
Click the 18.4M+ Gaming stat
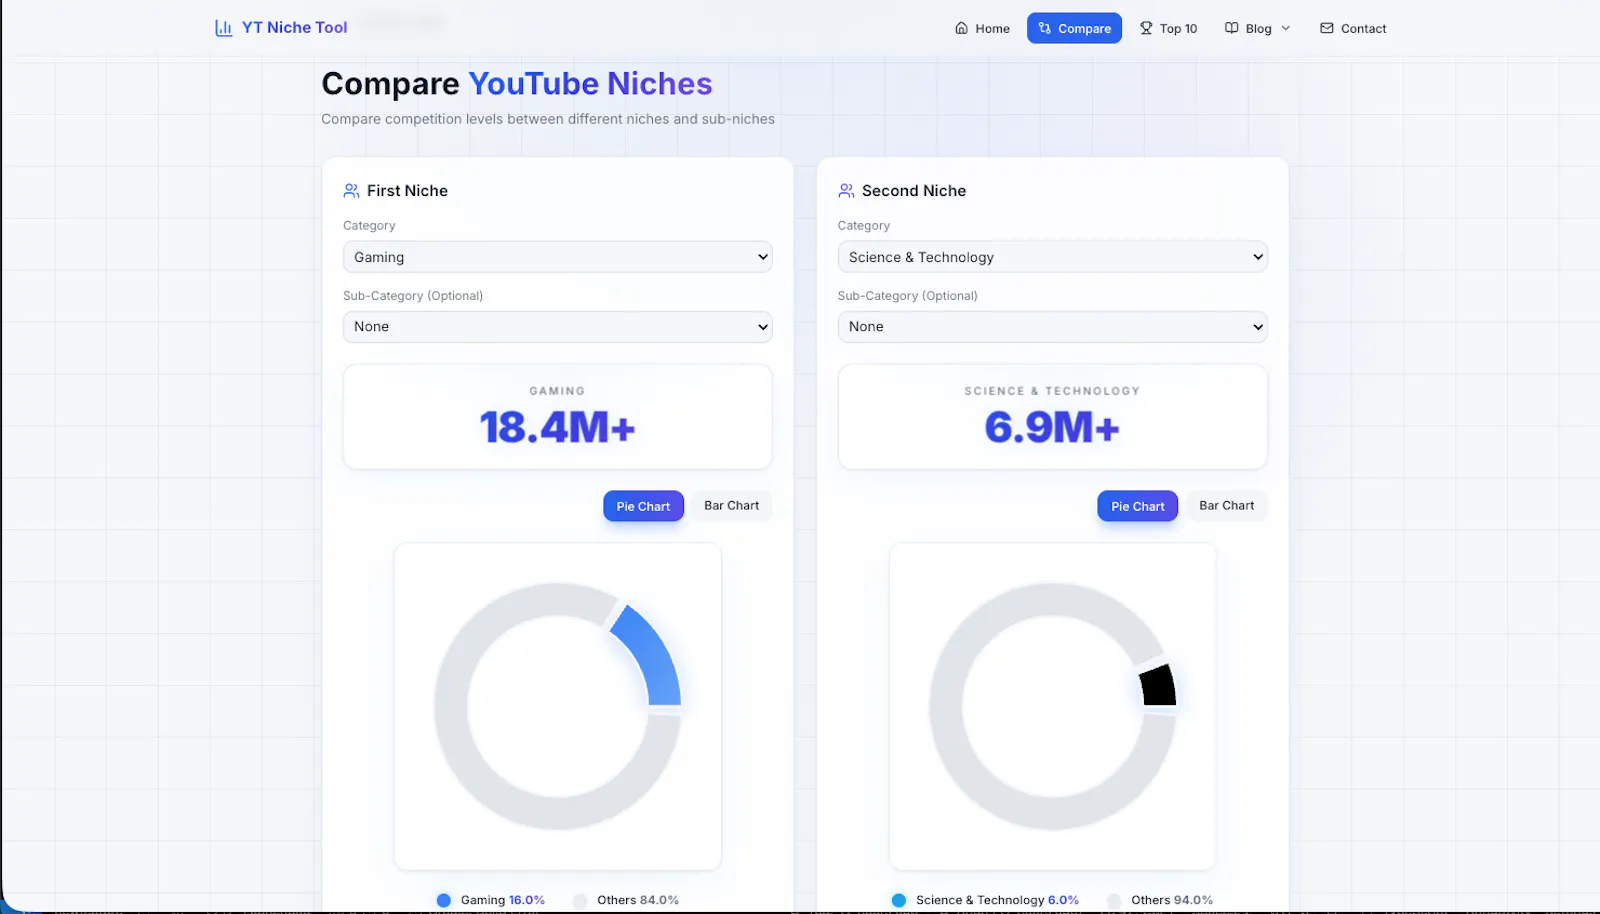[x=557, y=428]
